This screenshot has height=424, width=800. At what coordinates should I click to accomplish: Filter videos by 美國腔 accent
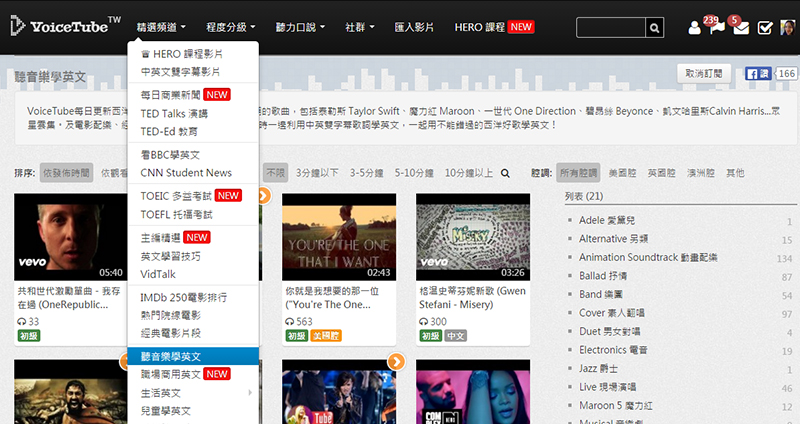click(622, 173)
